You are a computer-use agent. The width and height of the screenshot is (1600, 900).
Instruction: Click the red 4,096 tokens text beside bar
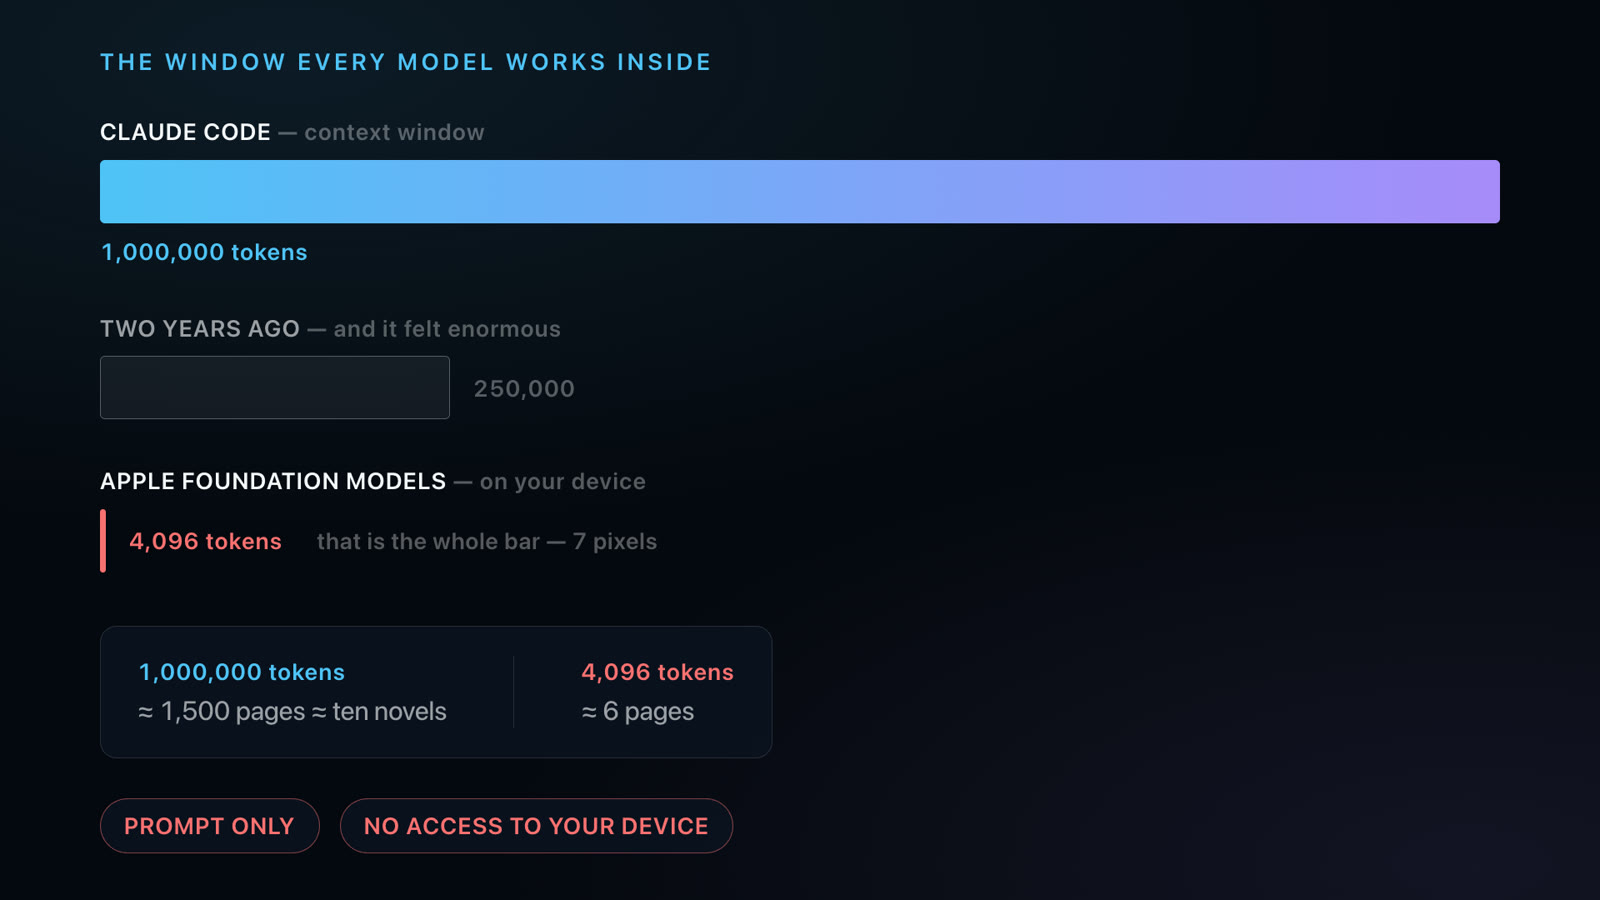(x=205, y=541)
